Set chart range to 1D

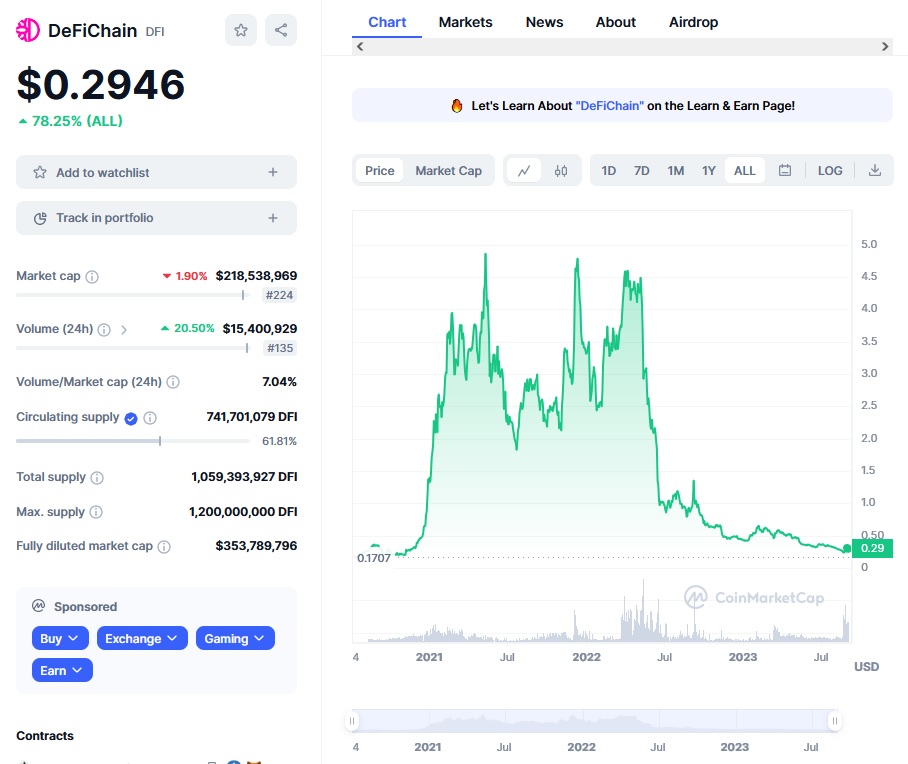pos(608,171)
